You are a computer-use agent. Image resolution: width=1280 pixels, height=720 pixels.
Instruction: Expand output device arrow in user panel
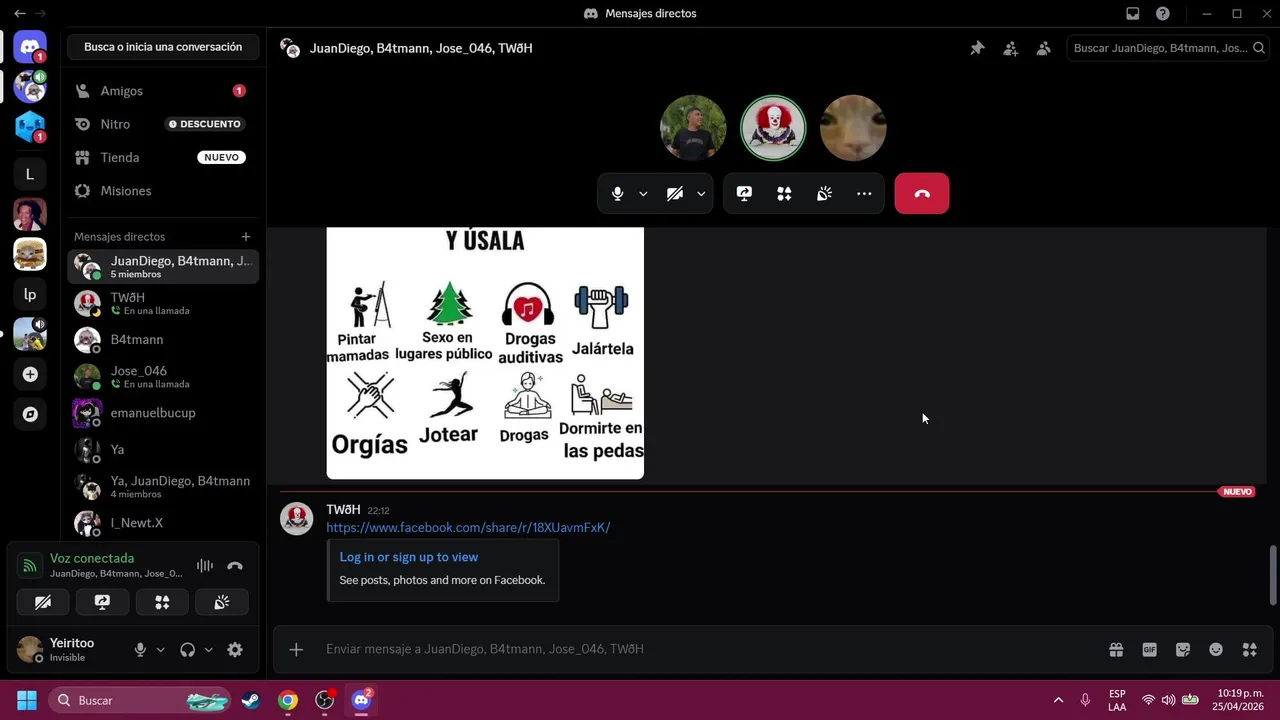208,650
